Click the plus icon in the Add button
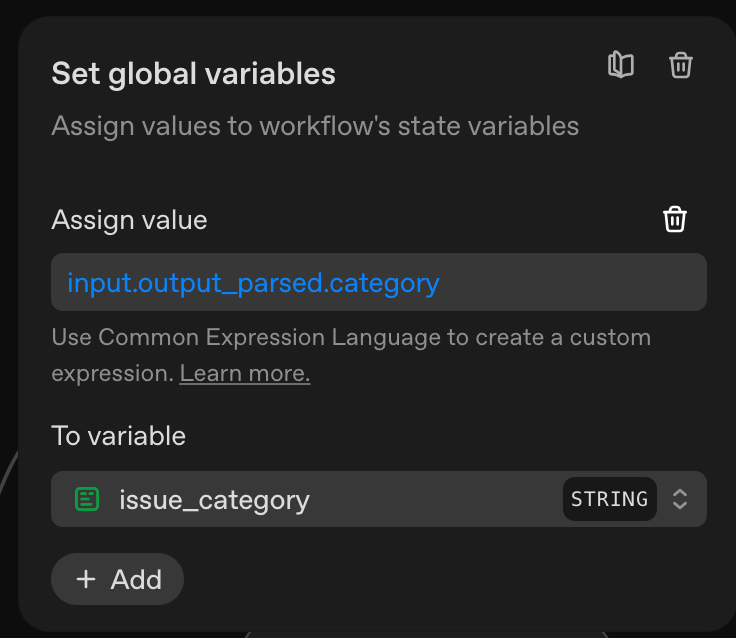Screen dimensions: 736x638 coord(87,579)
